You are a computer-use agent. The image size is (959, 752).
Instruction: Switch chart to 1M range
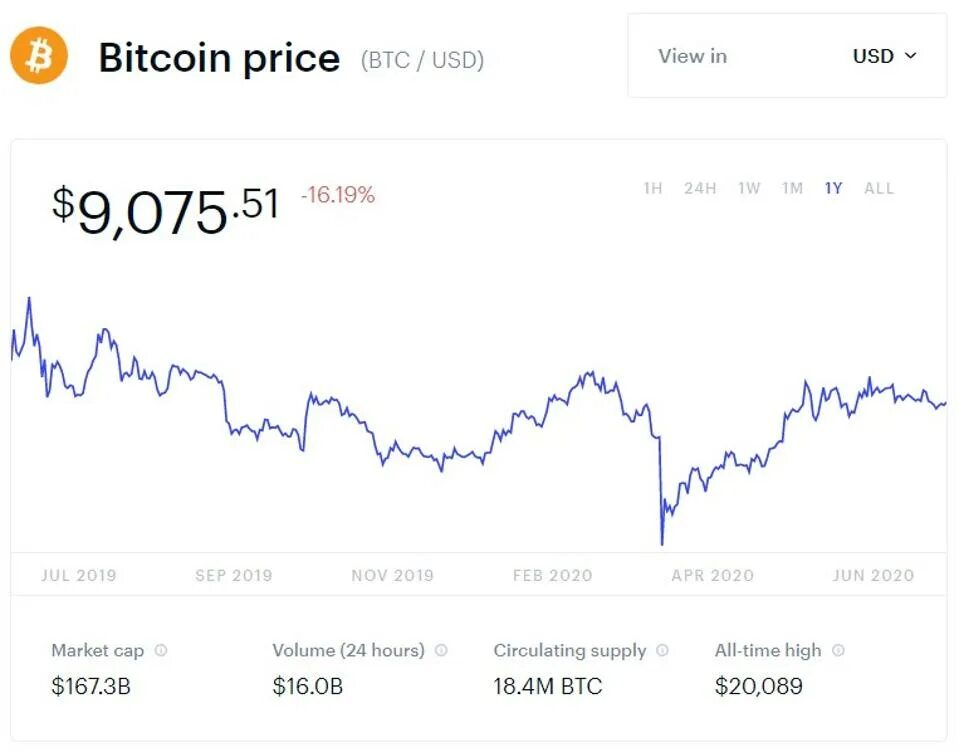click(792, 188)
